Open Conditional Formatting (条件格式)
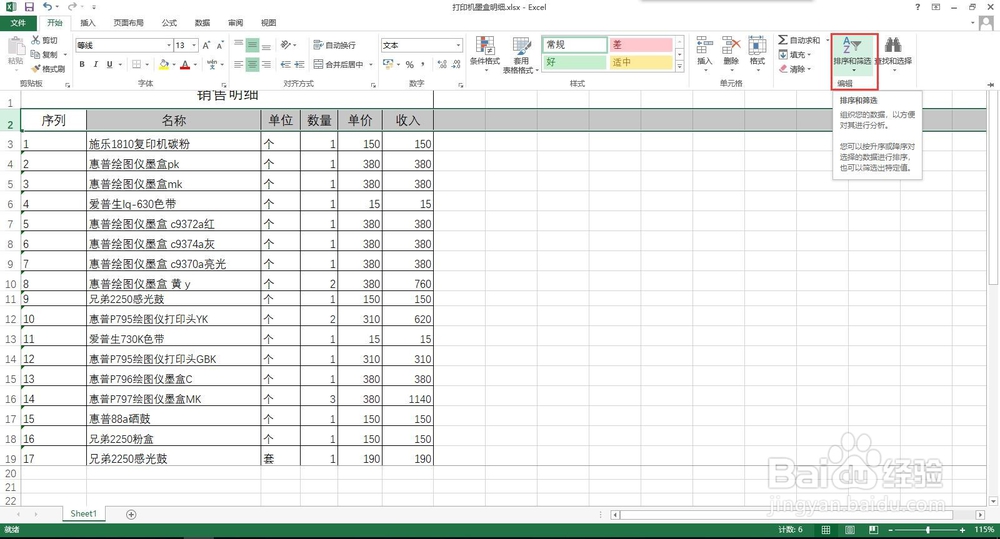Viewport: 1000px width, 539px height. tap(485, 52)
